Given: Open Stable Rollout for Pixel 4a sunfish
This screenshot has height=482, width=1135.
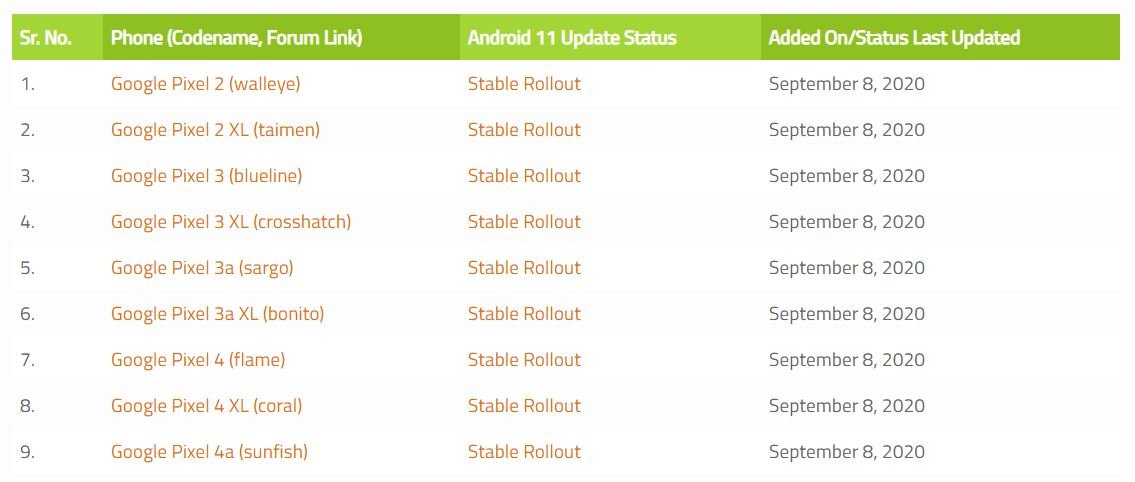Looking at the screenshot, I should [x=524, y=452].
